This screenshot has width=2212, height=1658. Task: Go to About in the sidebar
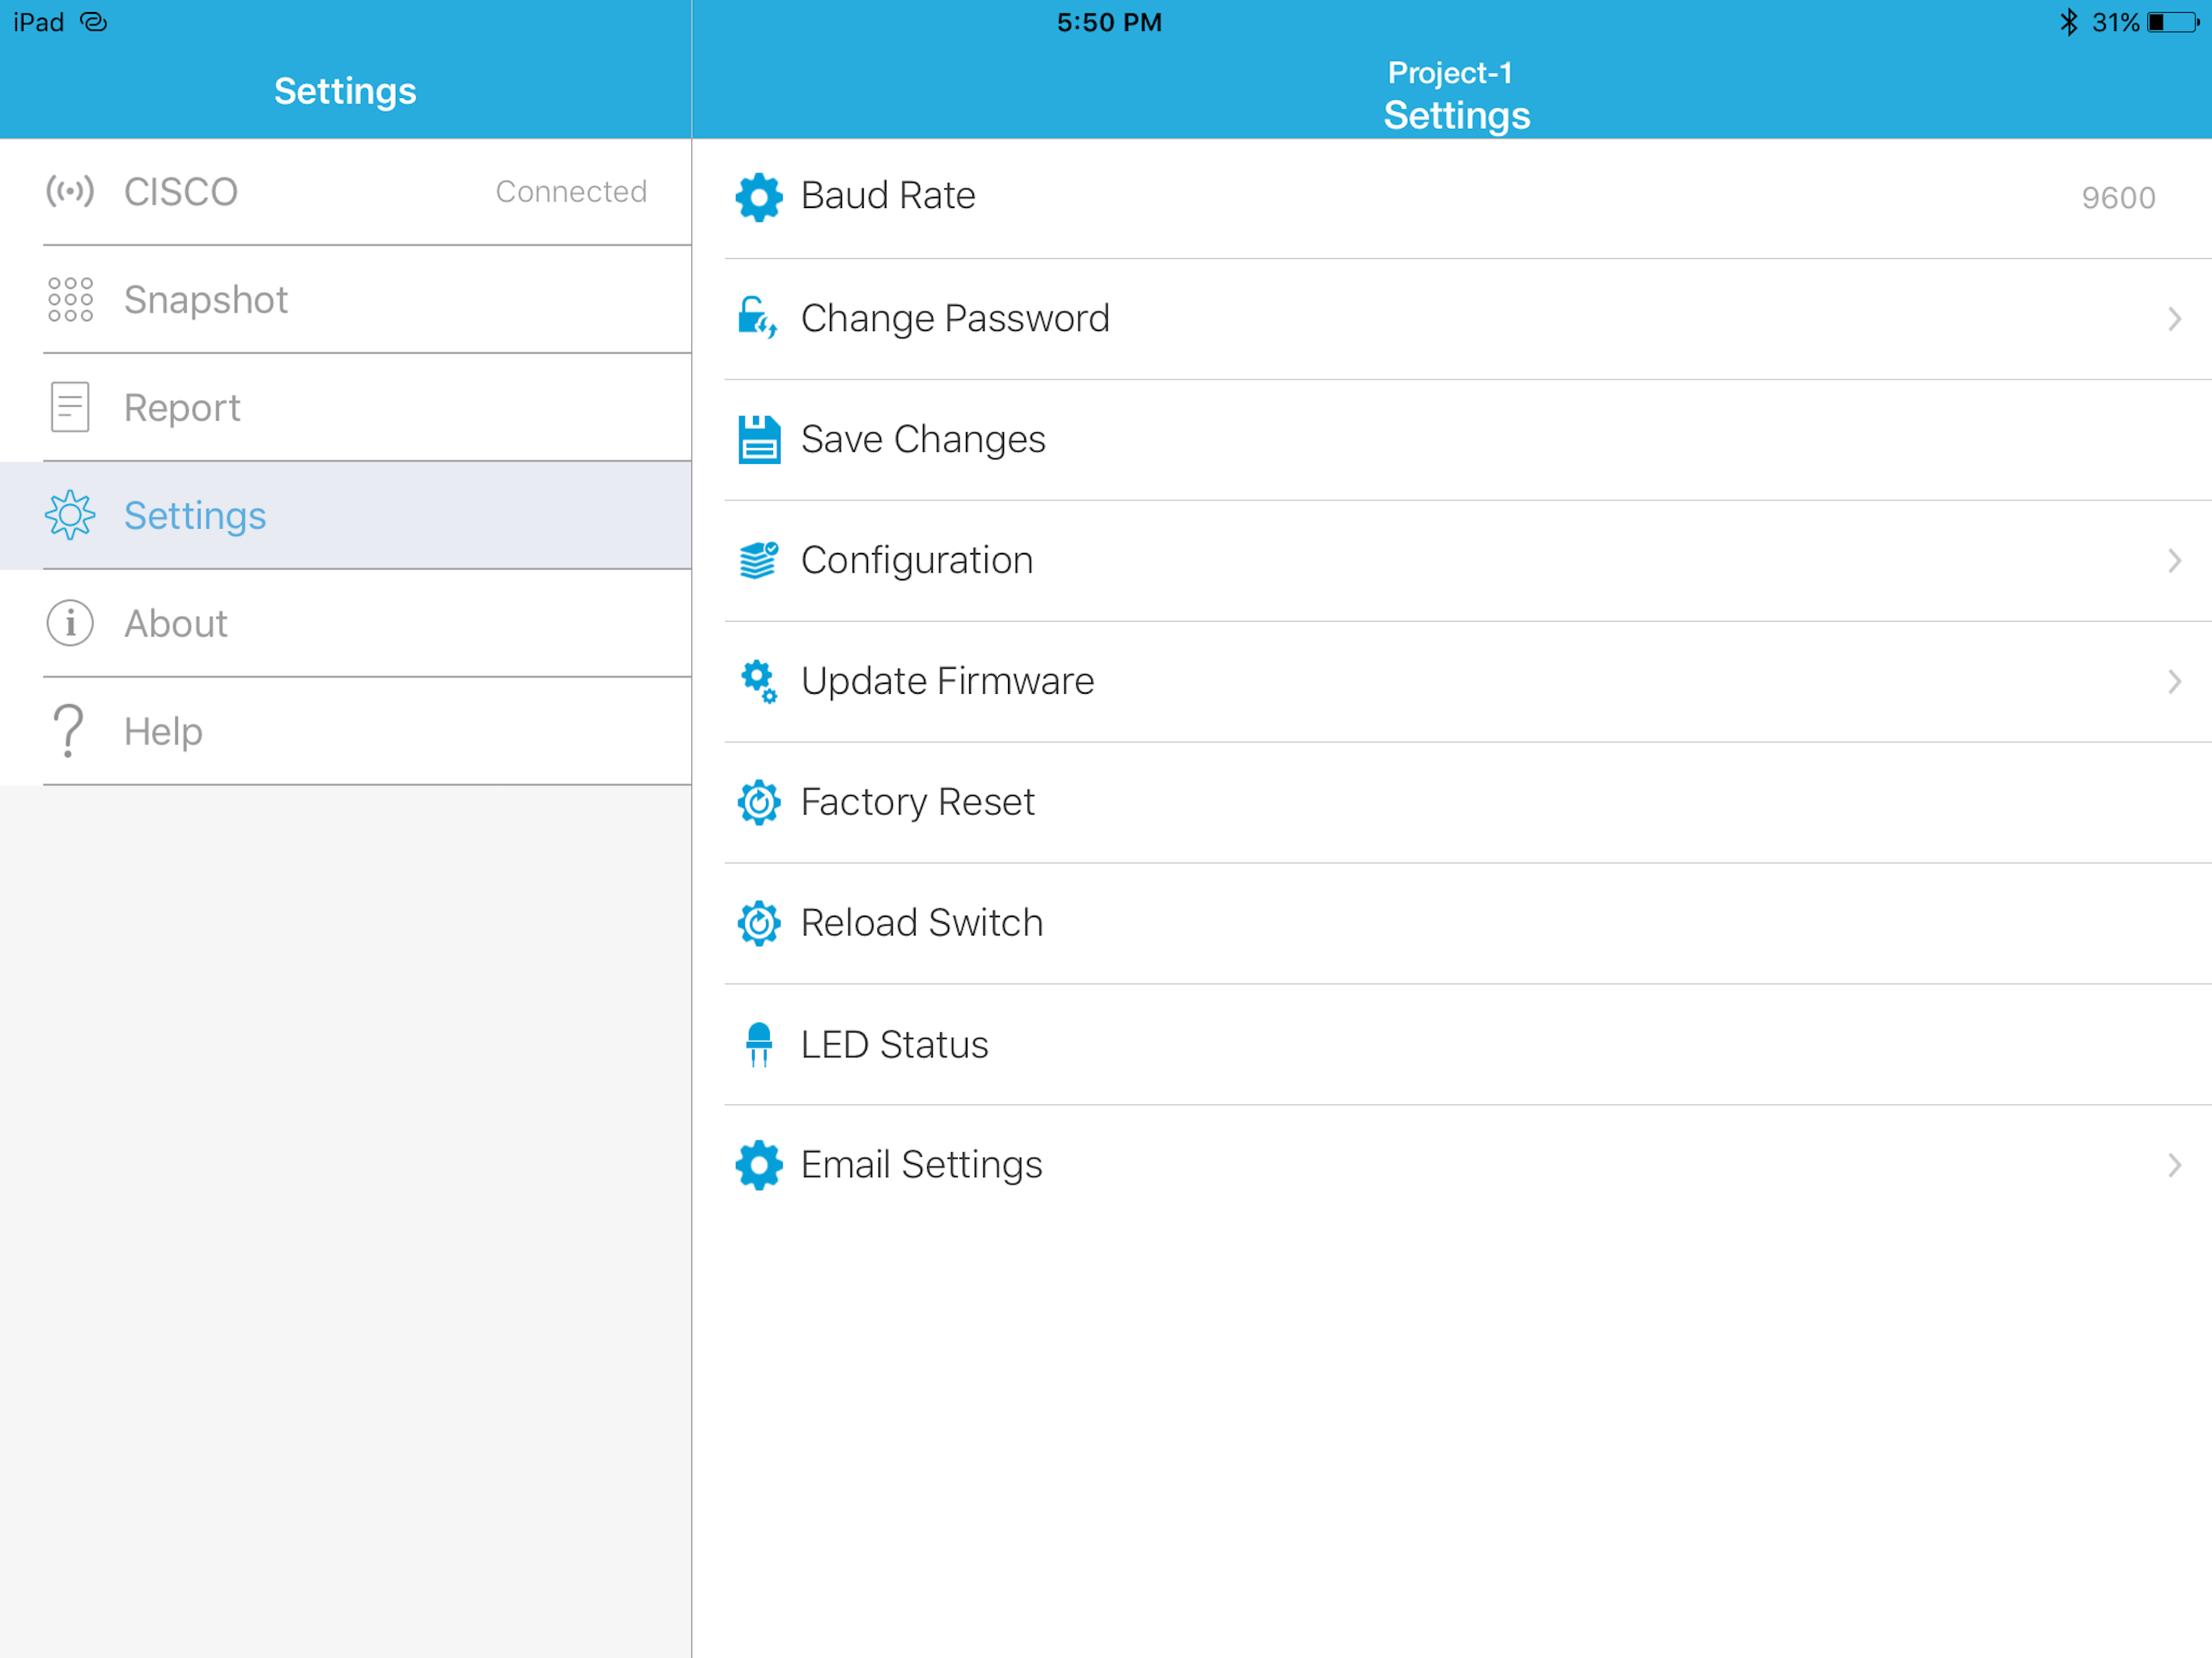tap(176, 624)
